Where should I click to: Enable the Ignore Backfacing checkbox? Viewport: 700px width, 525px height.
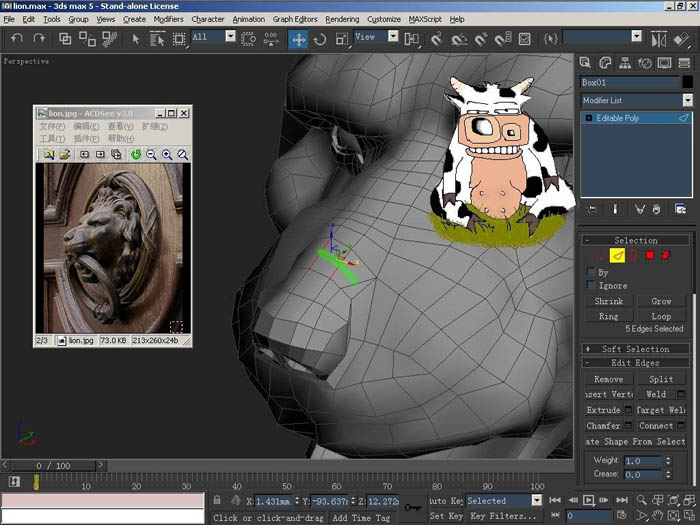coord(591,285)
